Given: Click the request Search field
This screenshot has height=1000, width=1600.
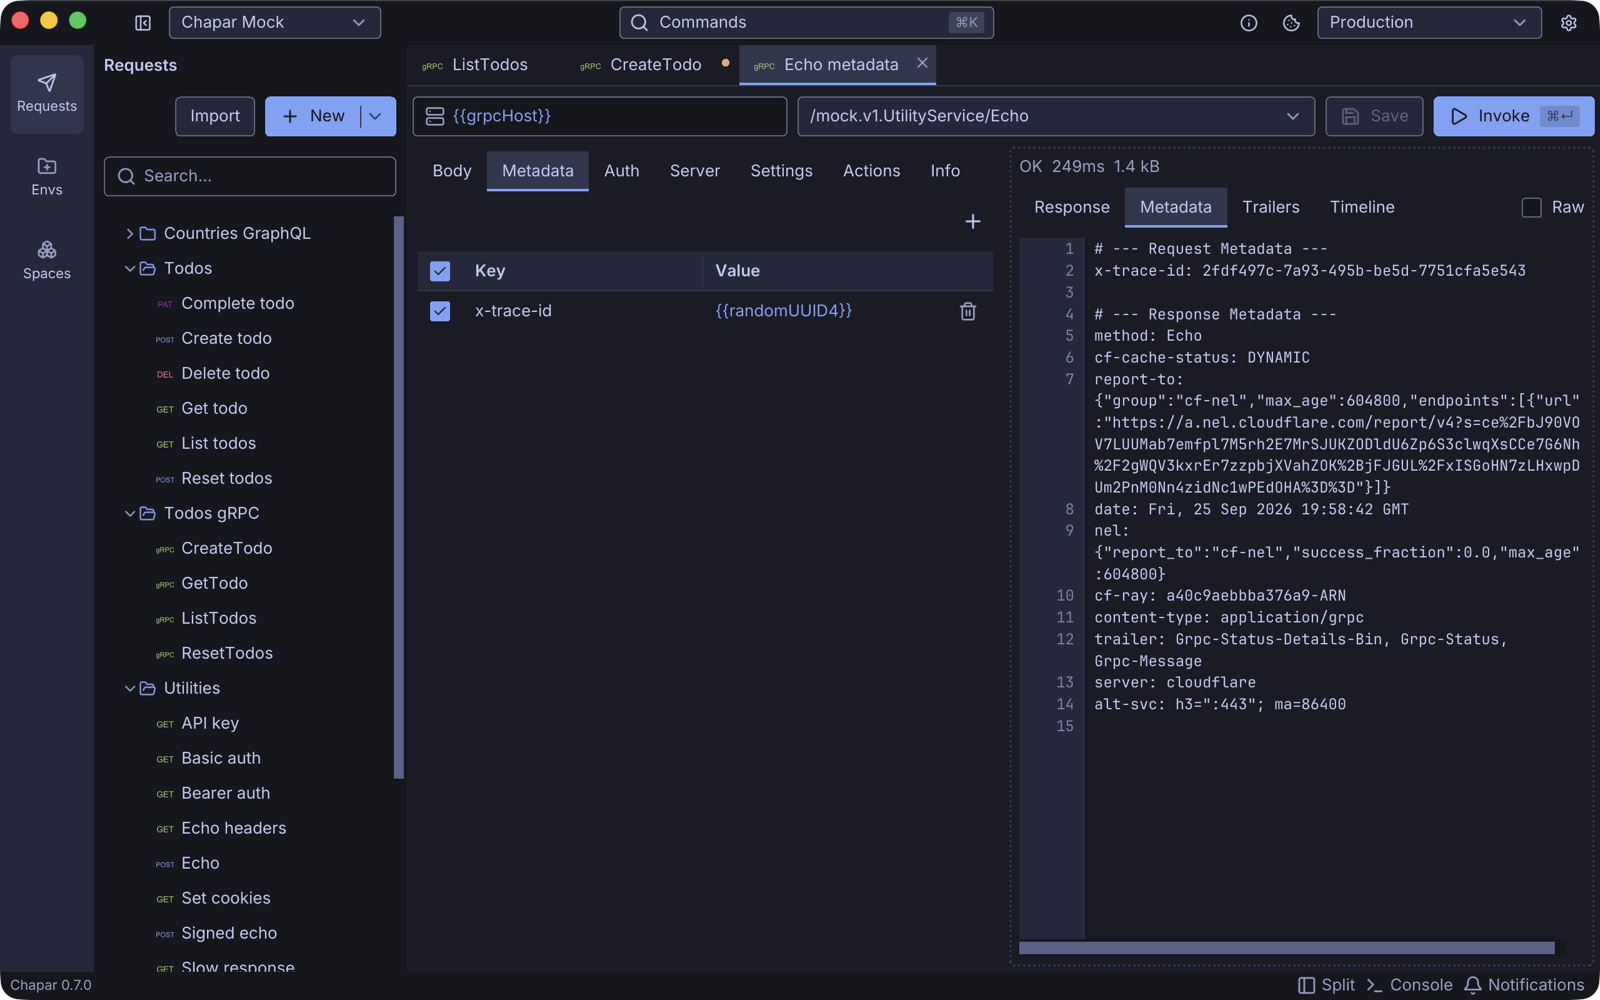Looking at the screenshot, I should [x=250, y=176].
